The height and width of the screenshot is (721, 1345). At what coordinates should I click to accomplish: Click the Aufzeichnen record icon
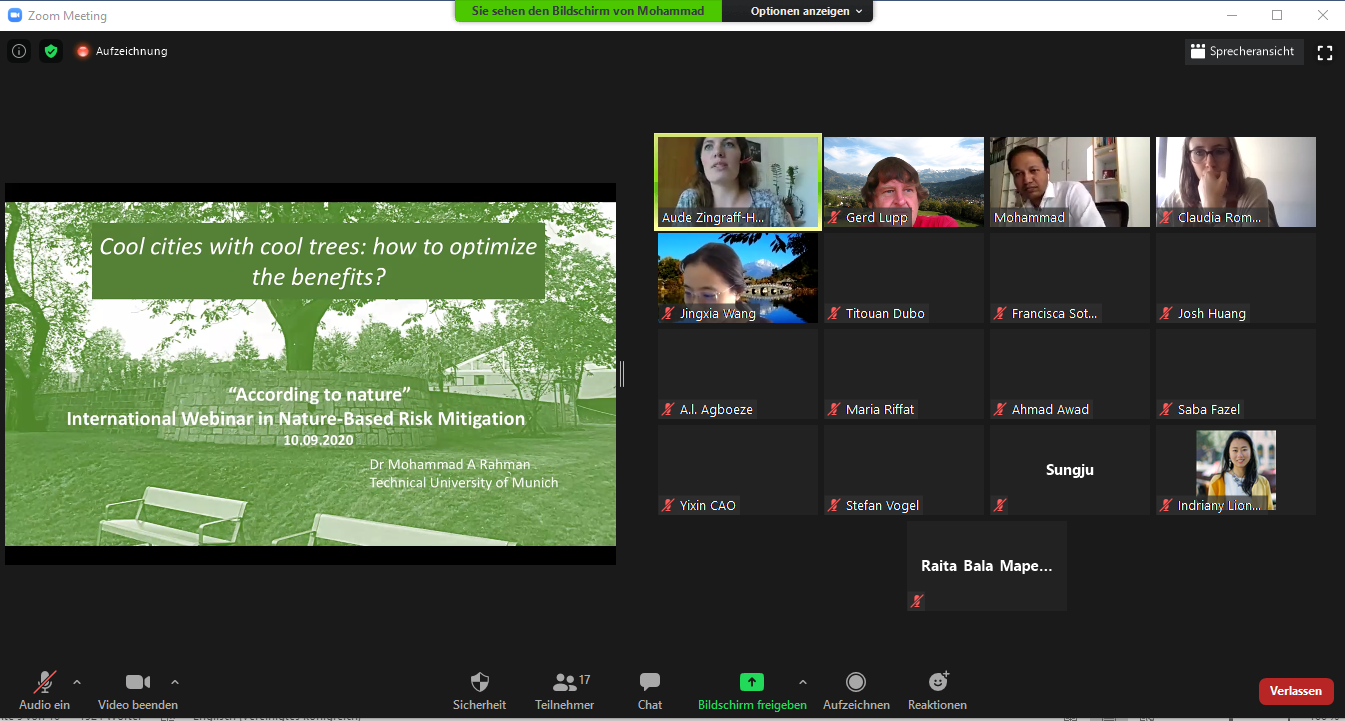pyautogui.click(x=856, y=682)
